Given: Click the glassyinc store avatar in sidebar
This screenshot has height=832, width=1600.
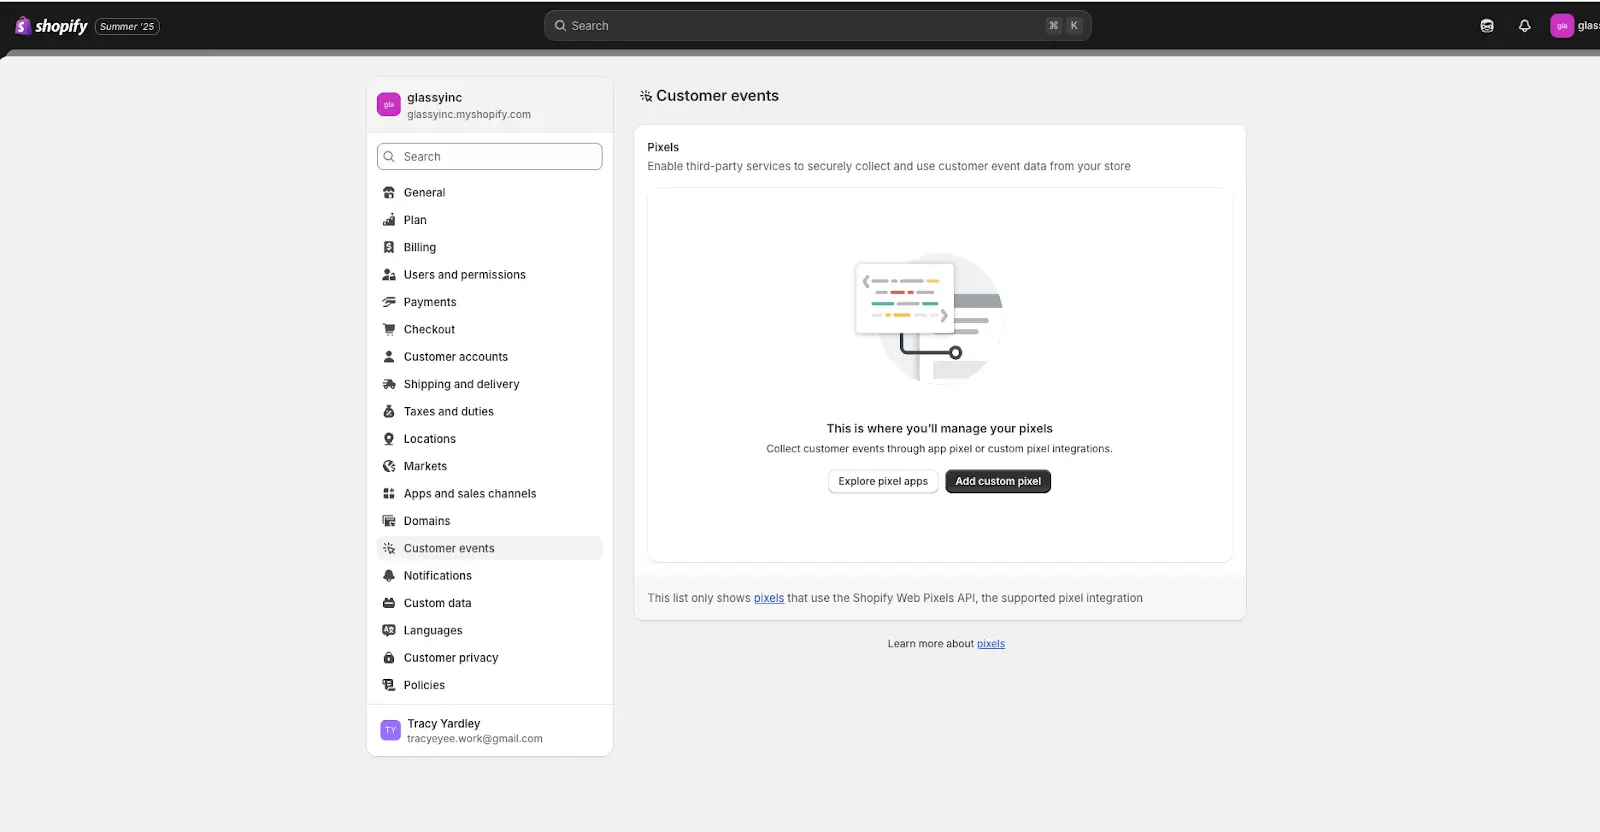Looking at the screenshot, I should [389, 104].
